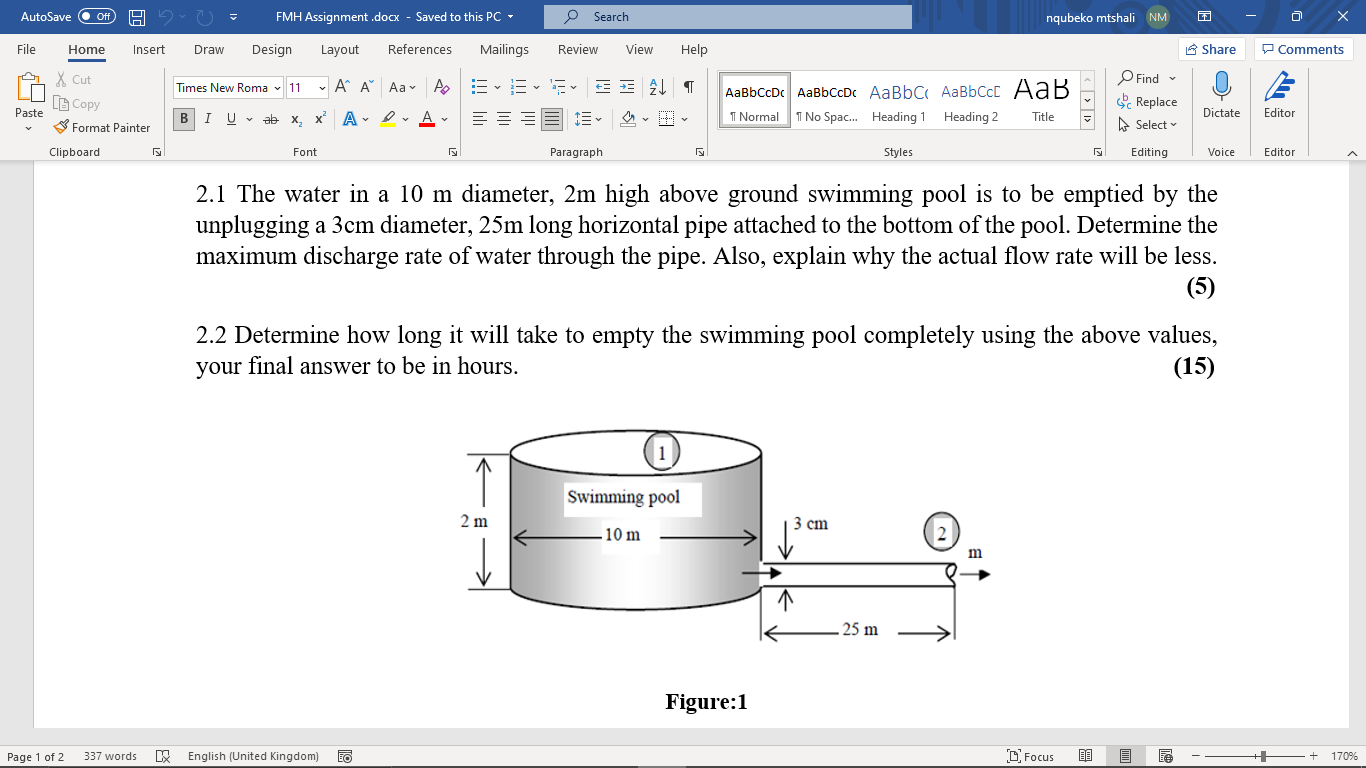
Task: Expand the Styles gallery
Action: click(x=1088, y=119)
